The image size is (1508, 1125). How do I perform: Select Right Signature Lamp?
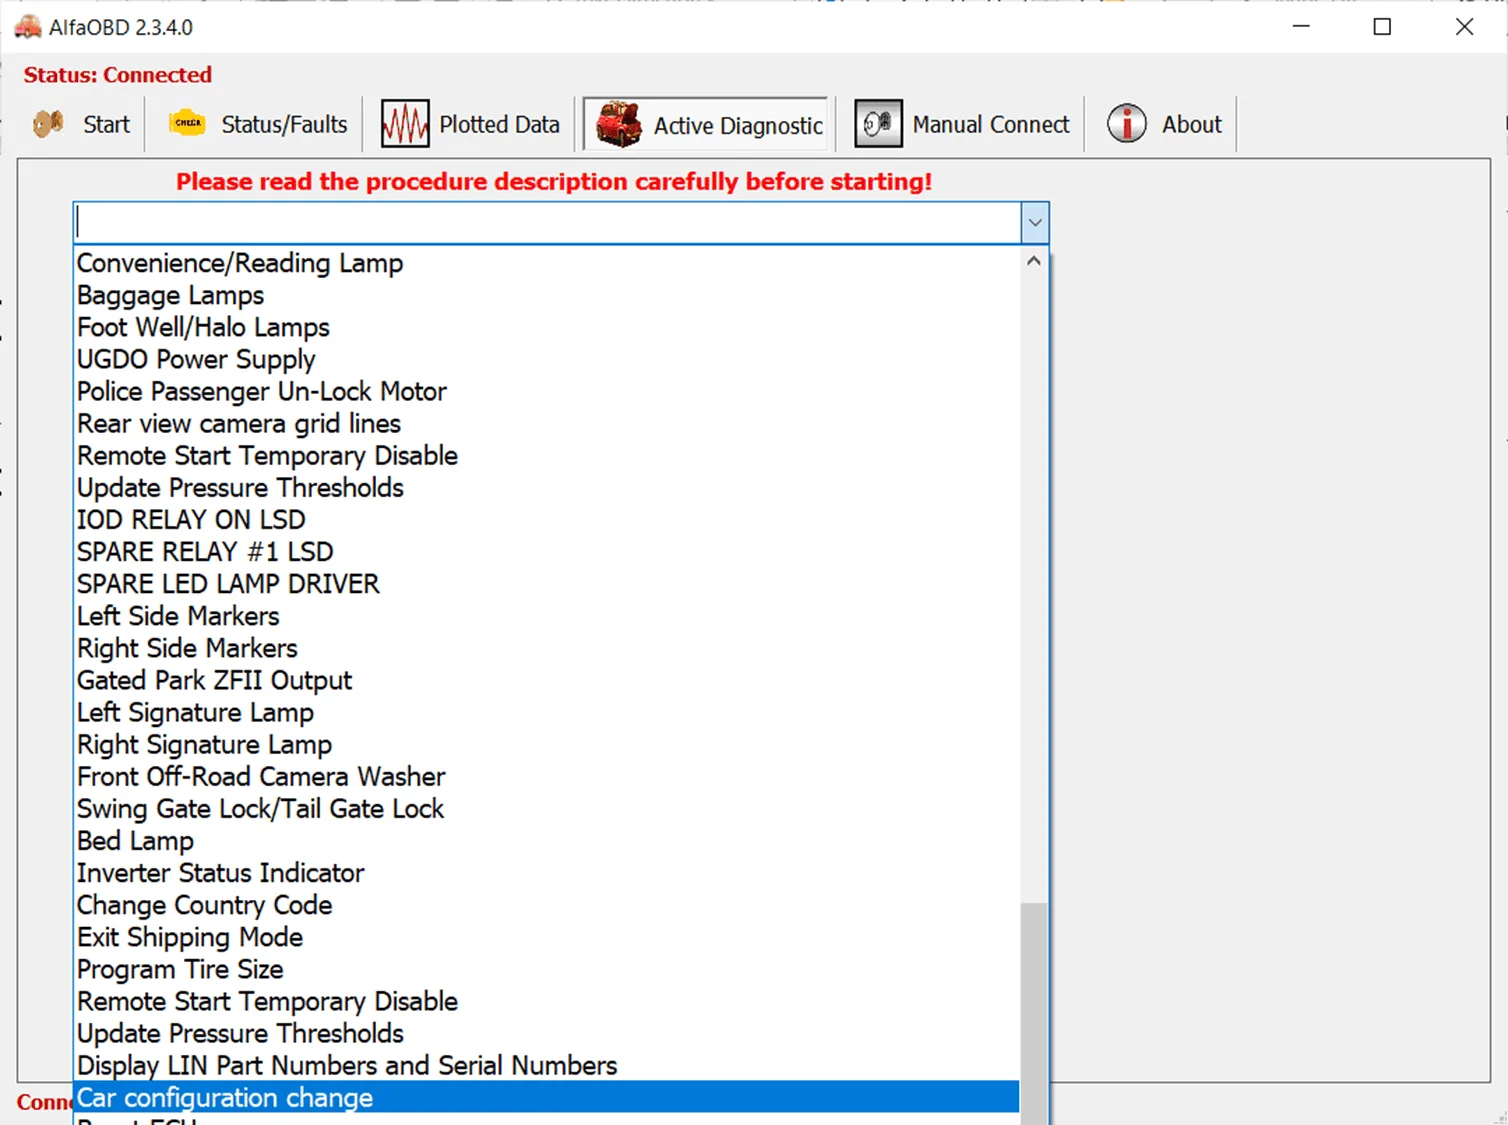[x=546, y=744]
